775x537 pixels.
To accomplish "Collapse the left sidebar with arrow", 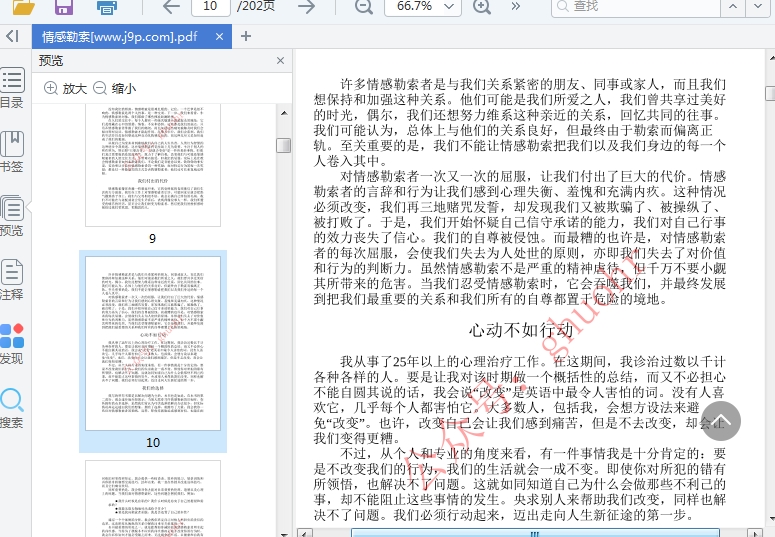I will point(12,37).
